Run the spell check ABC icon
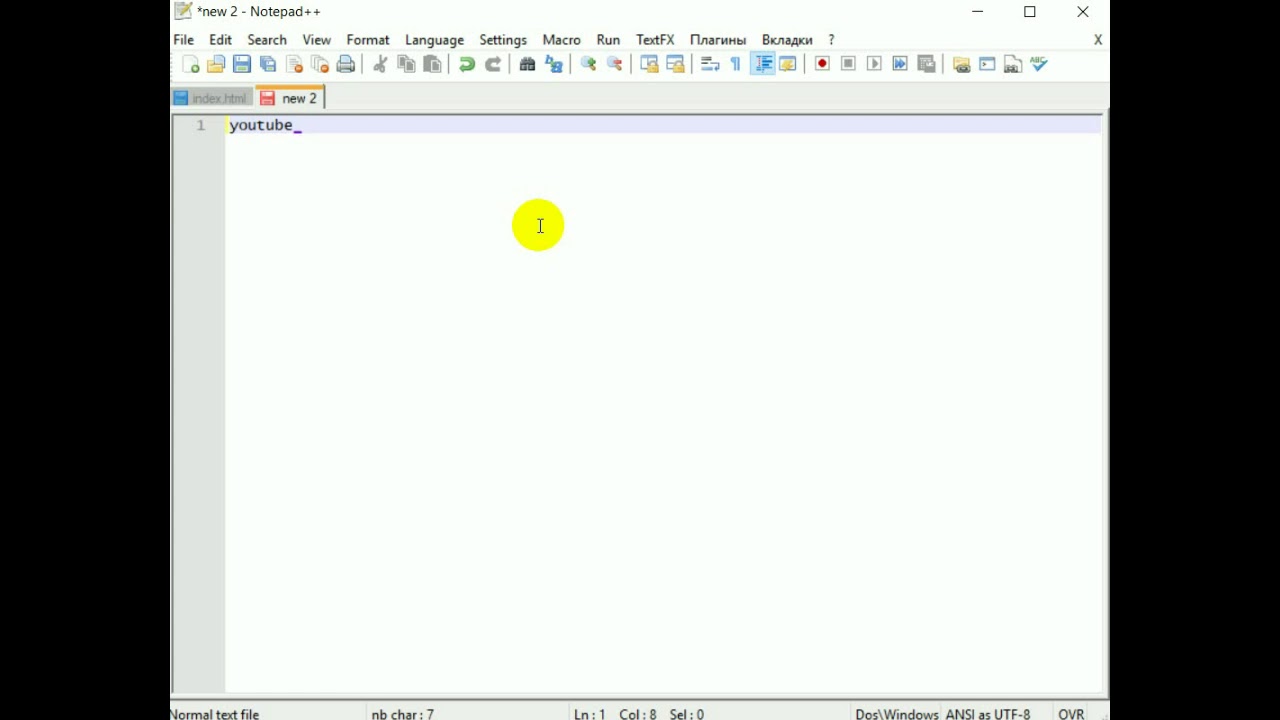The width and height of the screenshot is (1280, 720). (1039, 64)
